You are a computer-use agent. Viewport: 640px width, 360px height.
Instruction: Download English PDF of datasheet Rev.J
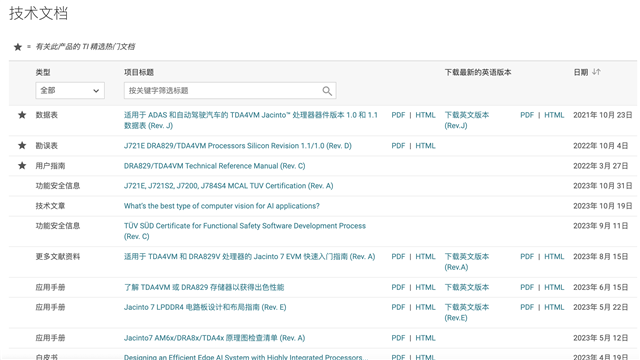527,115
